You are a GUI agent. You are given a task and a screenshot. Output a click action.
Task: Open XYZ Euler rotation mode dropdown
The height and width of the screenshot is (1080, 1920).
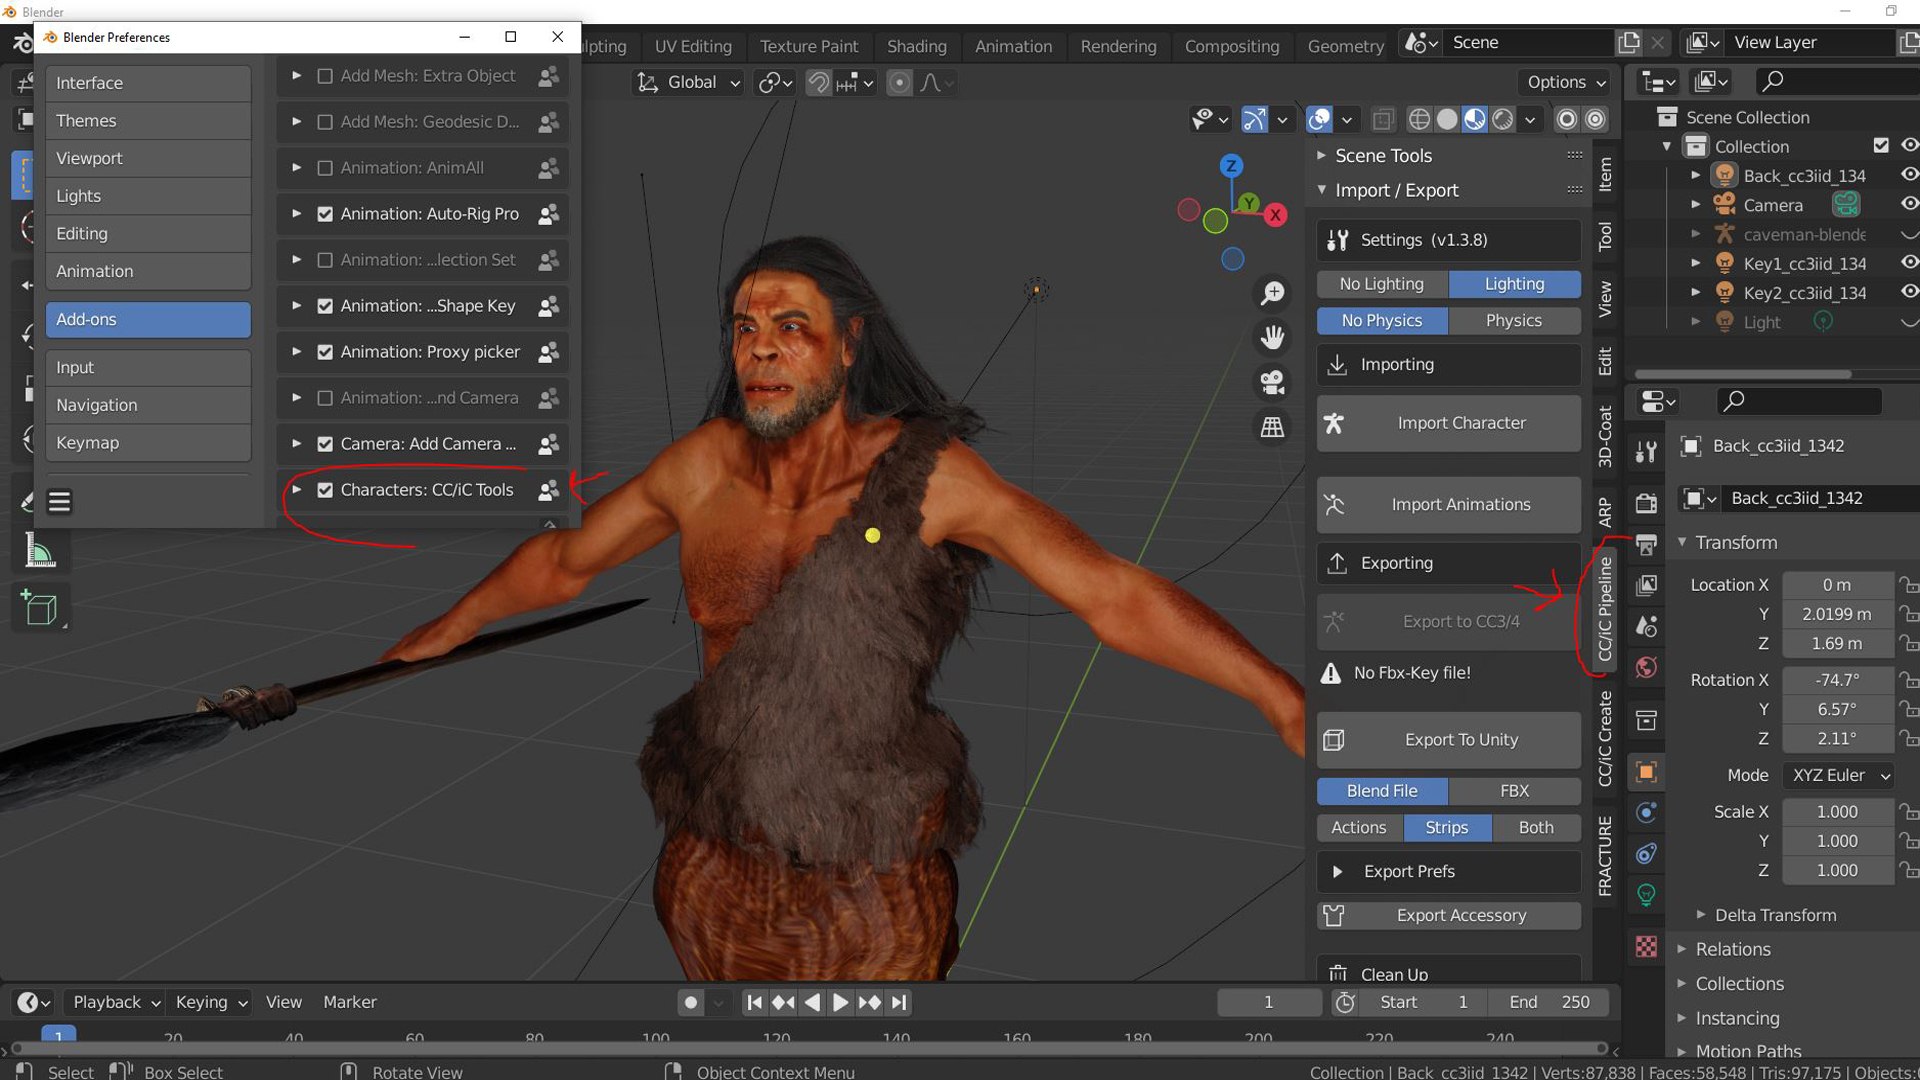pyautogui.click(x=1838, y=776)
